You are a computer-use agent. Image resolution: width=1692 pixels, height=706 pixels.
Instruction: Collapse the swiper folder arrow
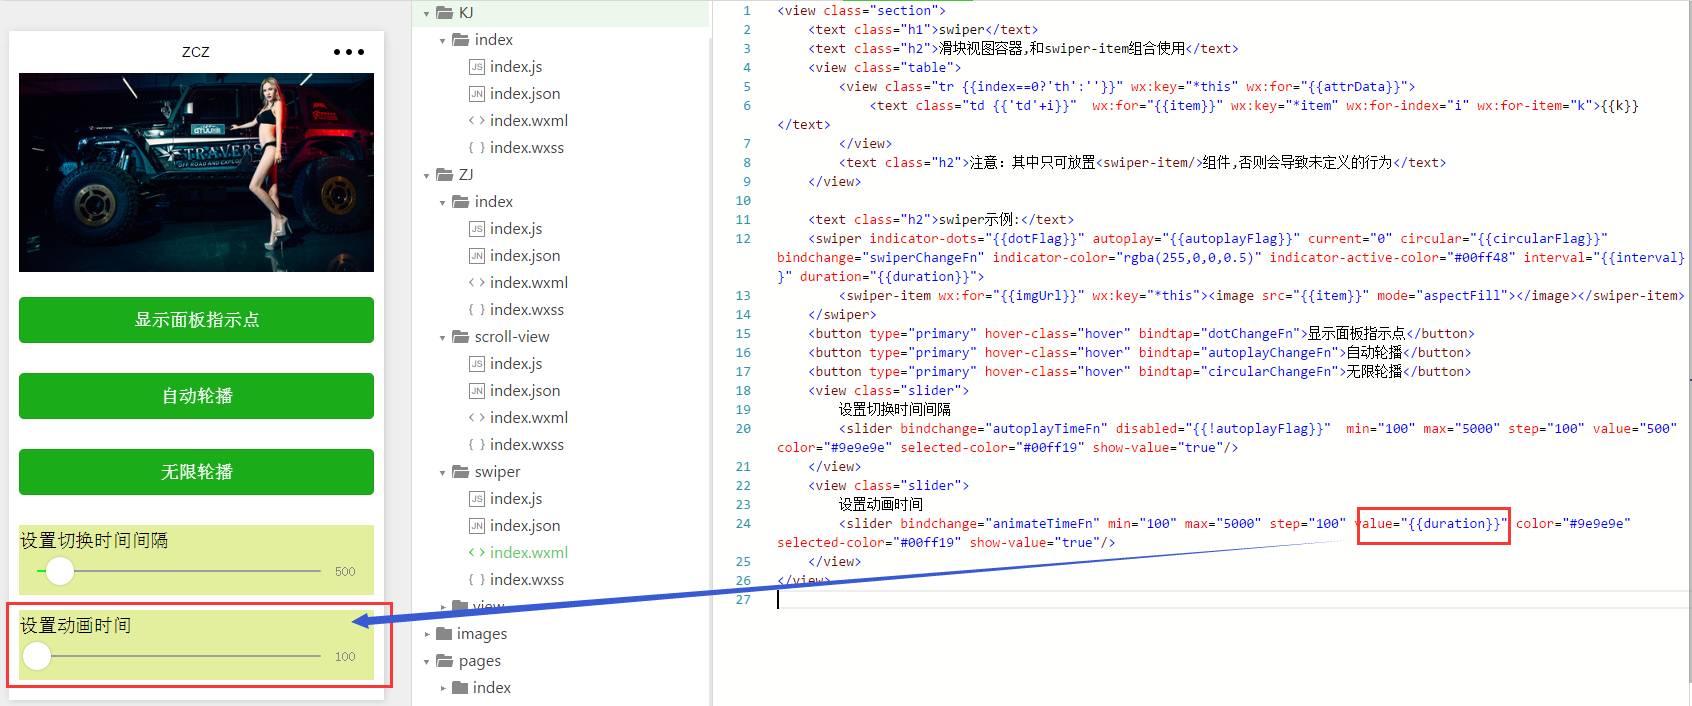[443, 473]
